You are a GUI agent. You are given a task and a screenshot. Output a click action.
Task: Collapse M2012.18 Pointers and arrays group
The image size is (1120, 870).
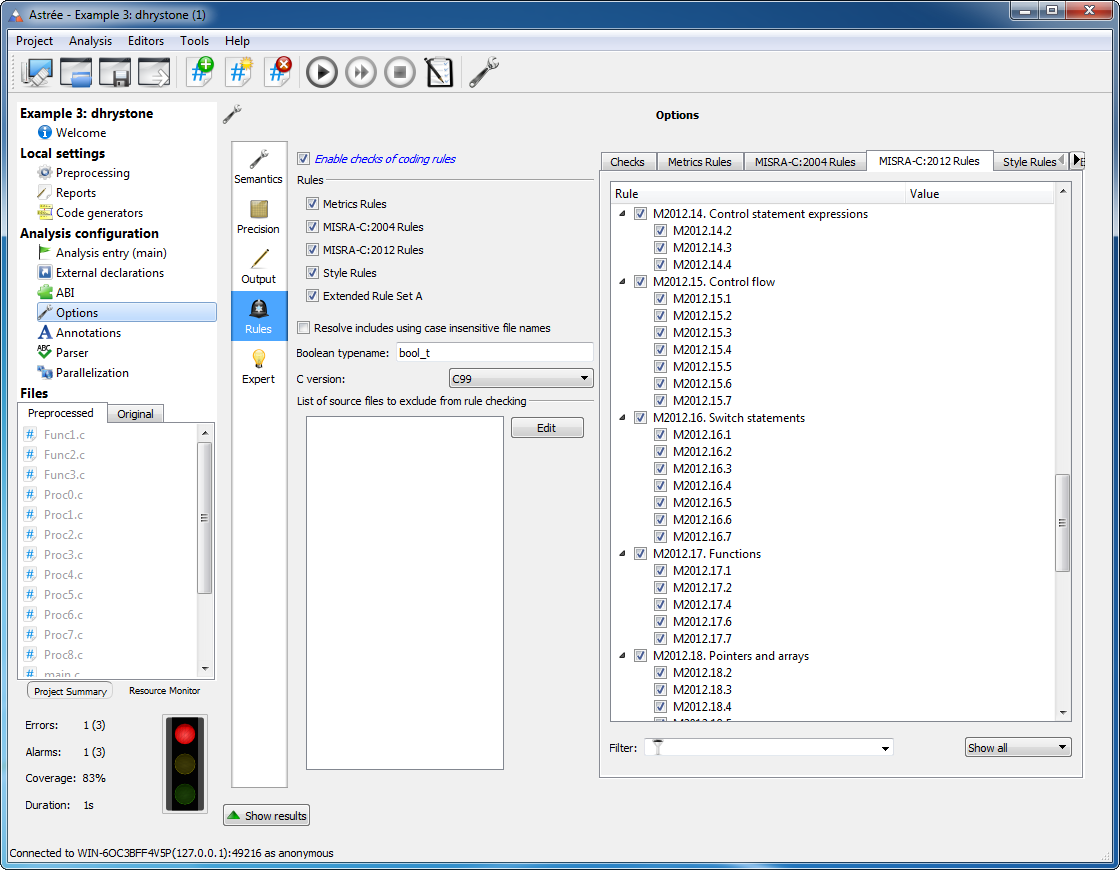[x=622, y=656]
